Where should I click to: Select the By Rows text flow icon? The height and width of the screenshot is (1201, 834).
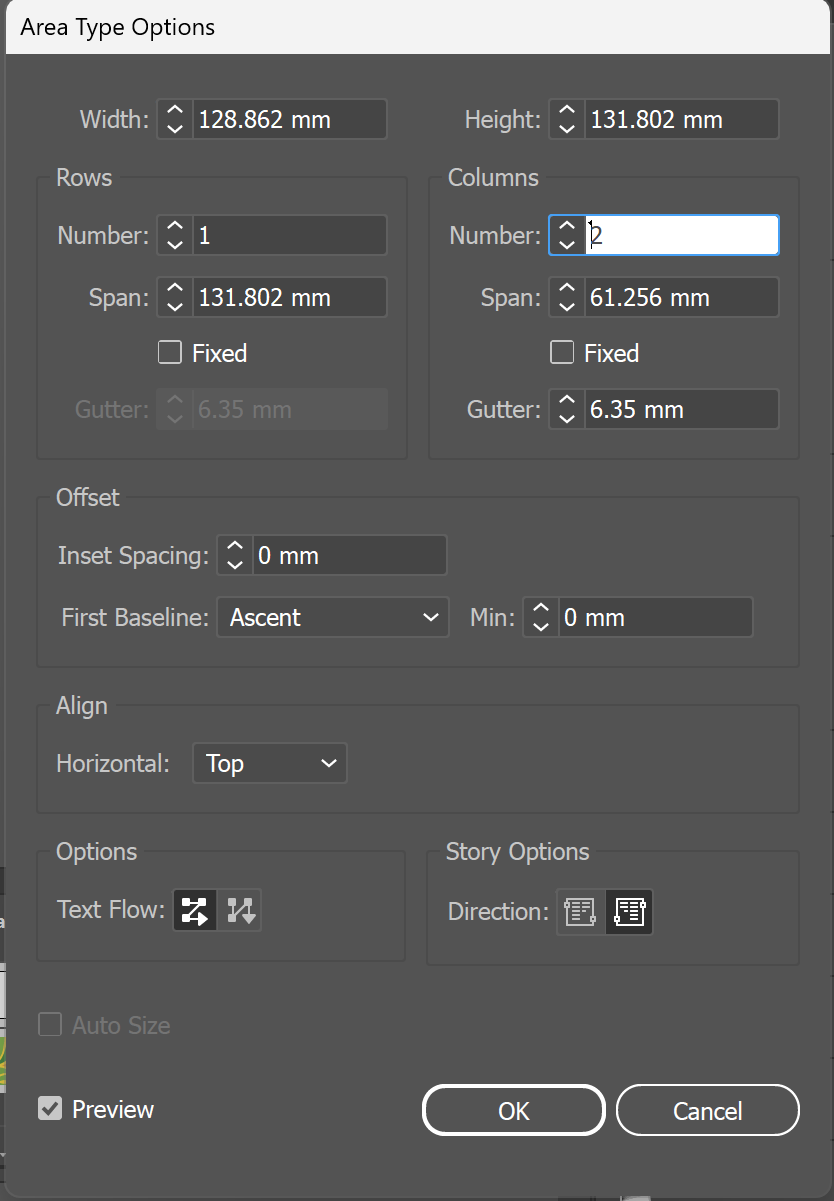(x=195, y=910)
